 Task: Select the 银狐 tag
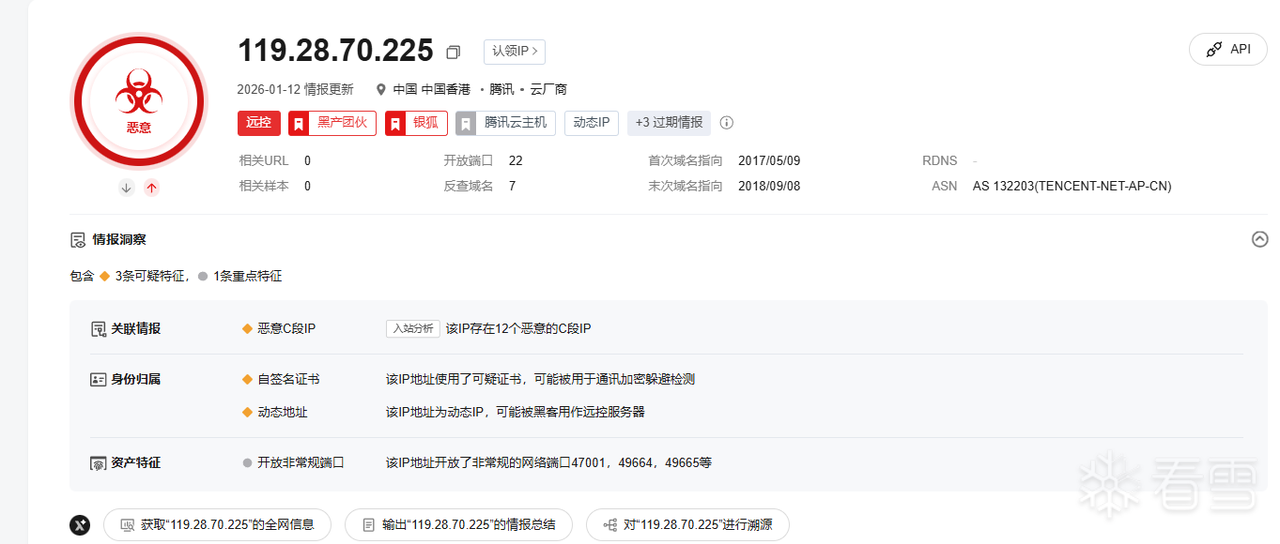click(416, 123)
